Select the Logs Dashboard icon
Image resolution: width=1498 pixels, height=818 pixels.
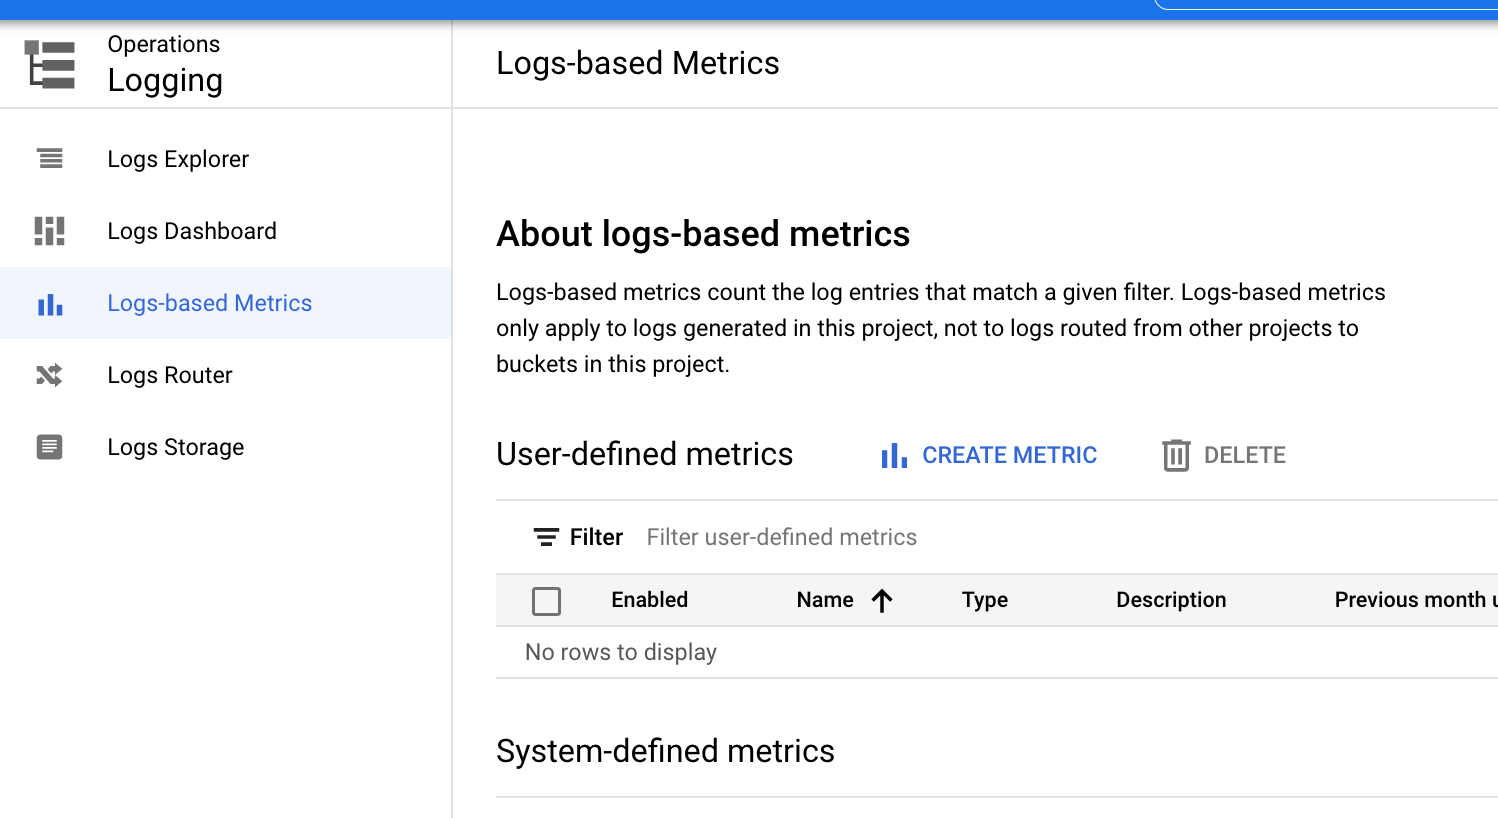[51, 231]
